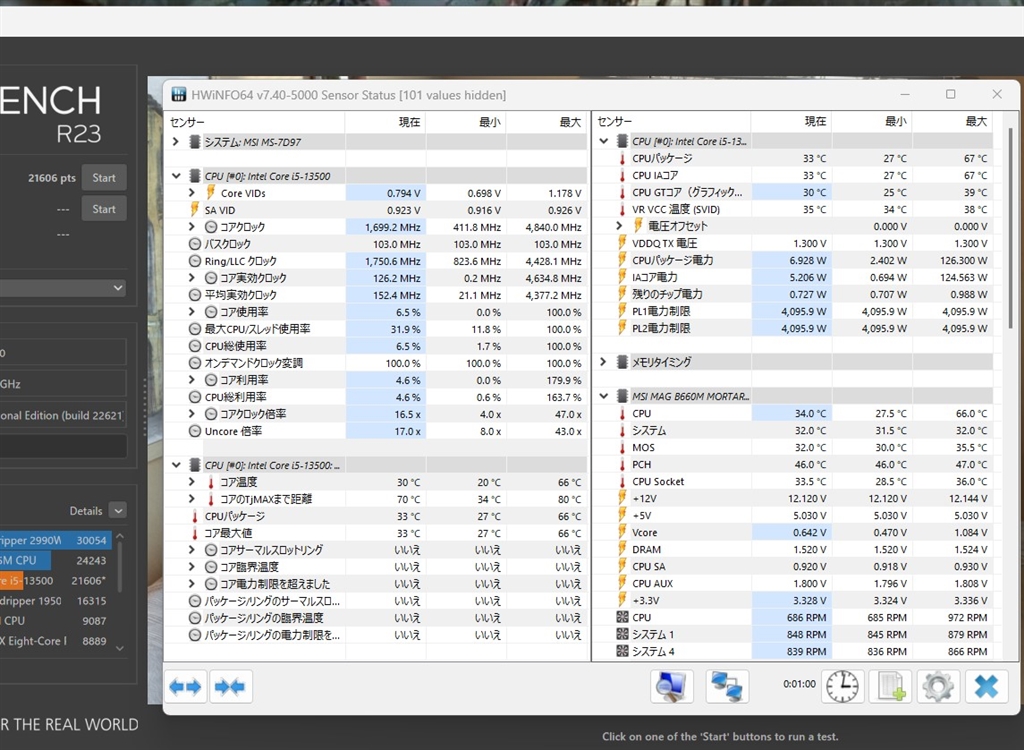Expand the コア使用率 row

click(191, 312)
